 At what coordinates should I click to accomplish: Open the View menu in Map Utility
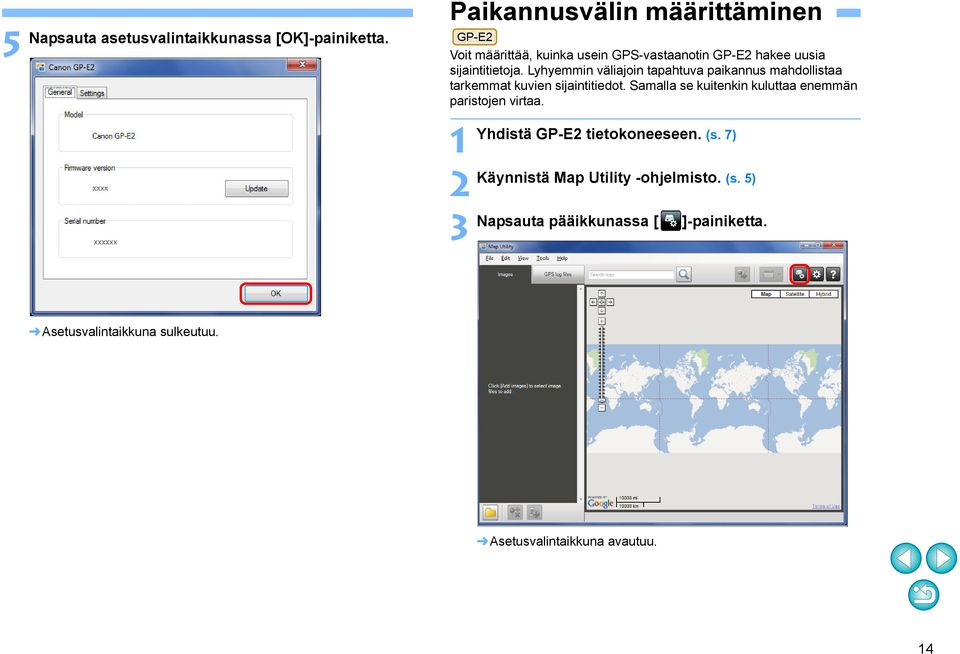point(523,258)
